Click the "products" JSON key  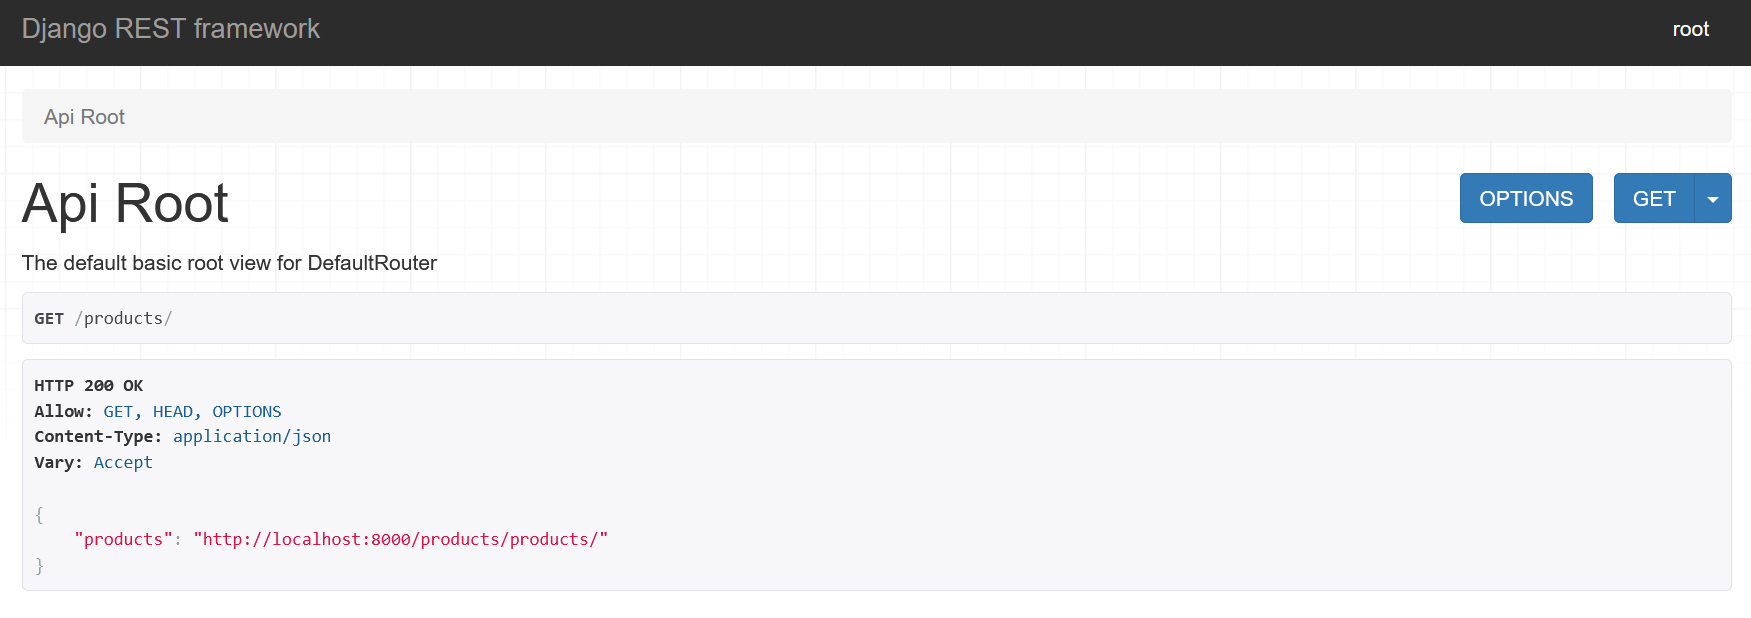(123, 539)
